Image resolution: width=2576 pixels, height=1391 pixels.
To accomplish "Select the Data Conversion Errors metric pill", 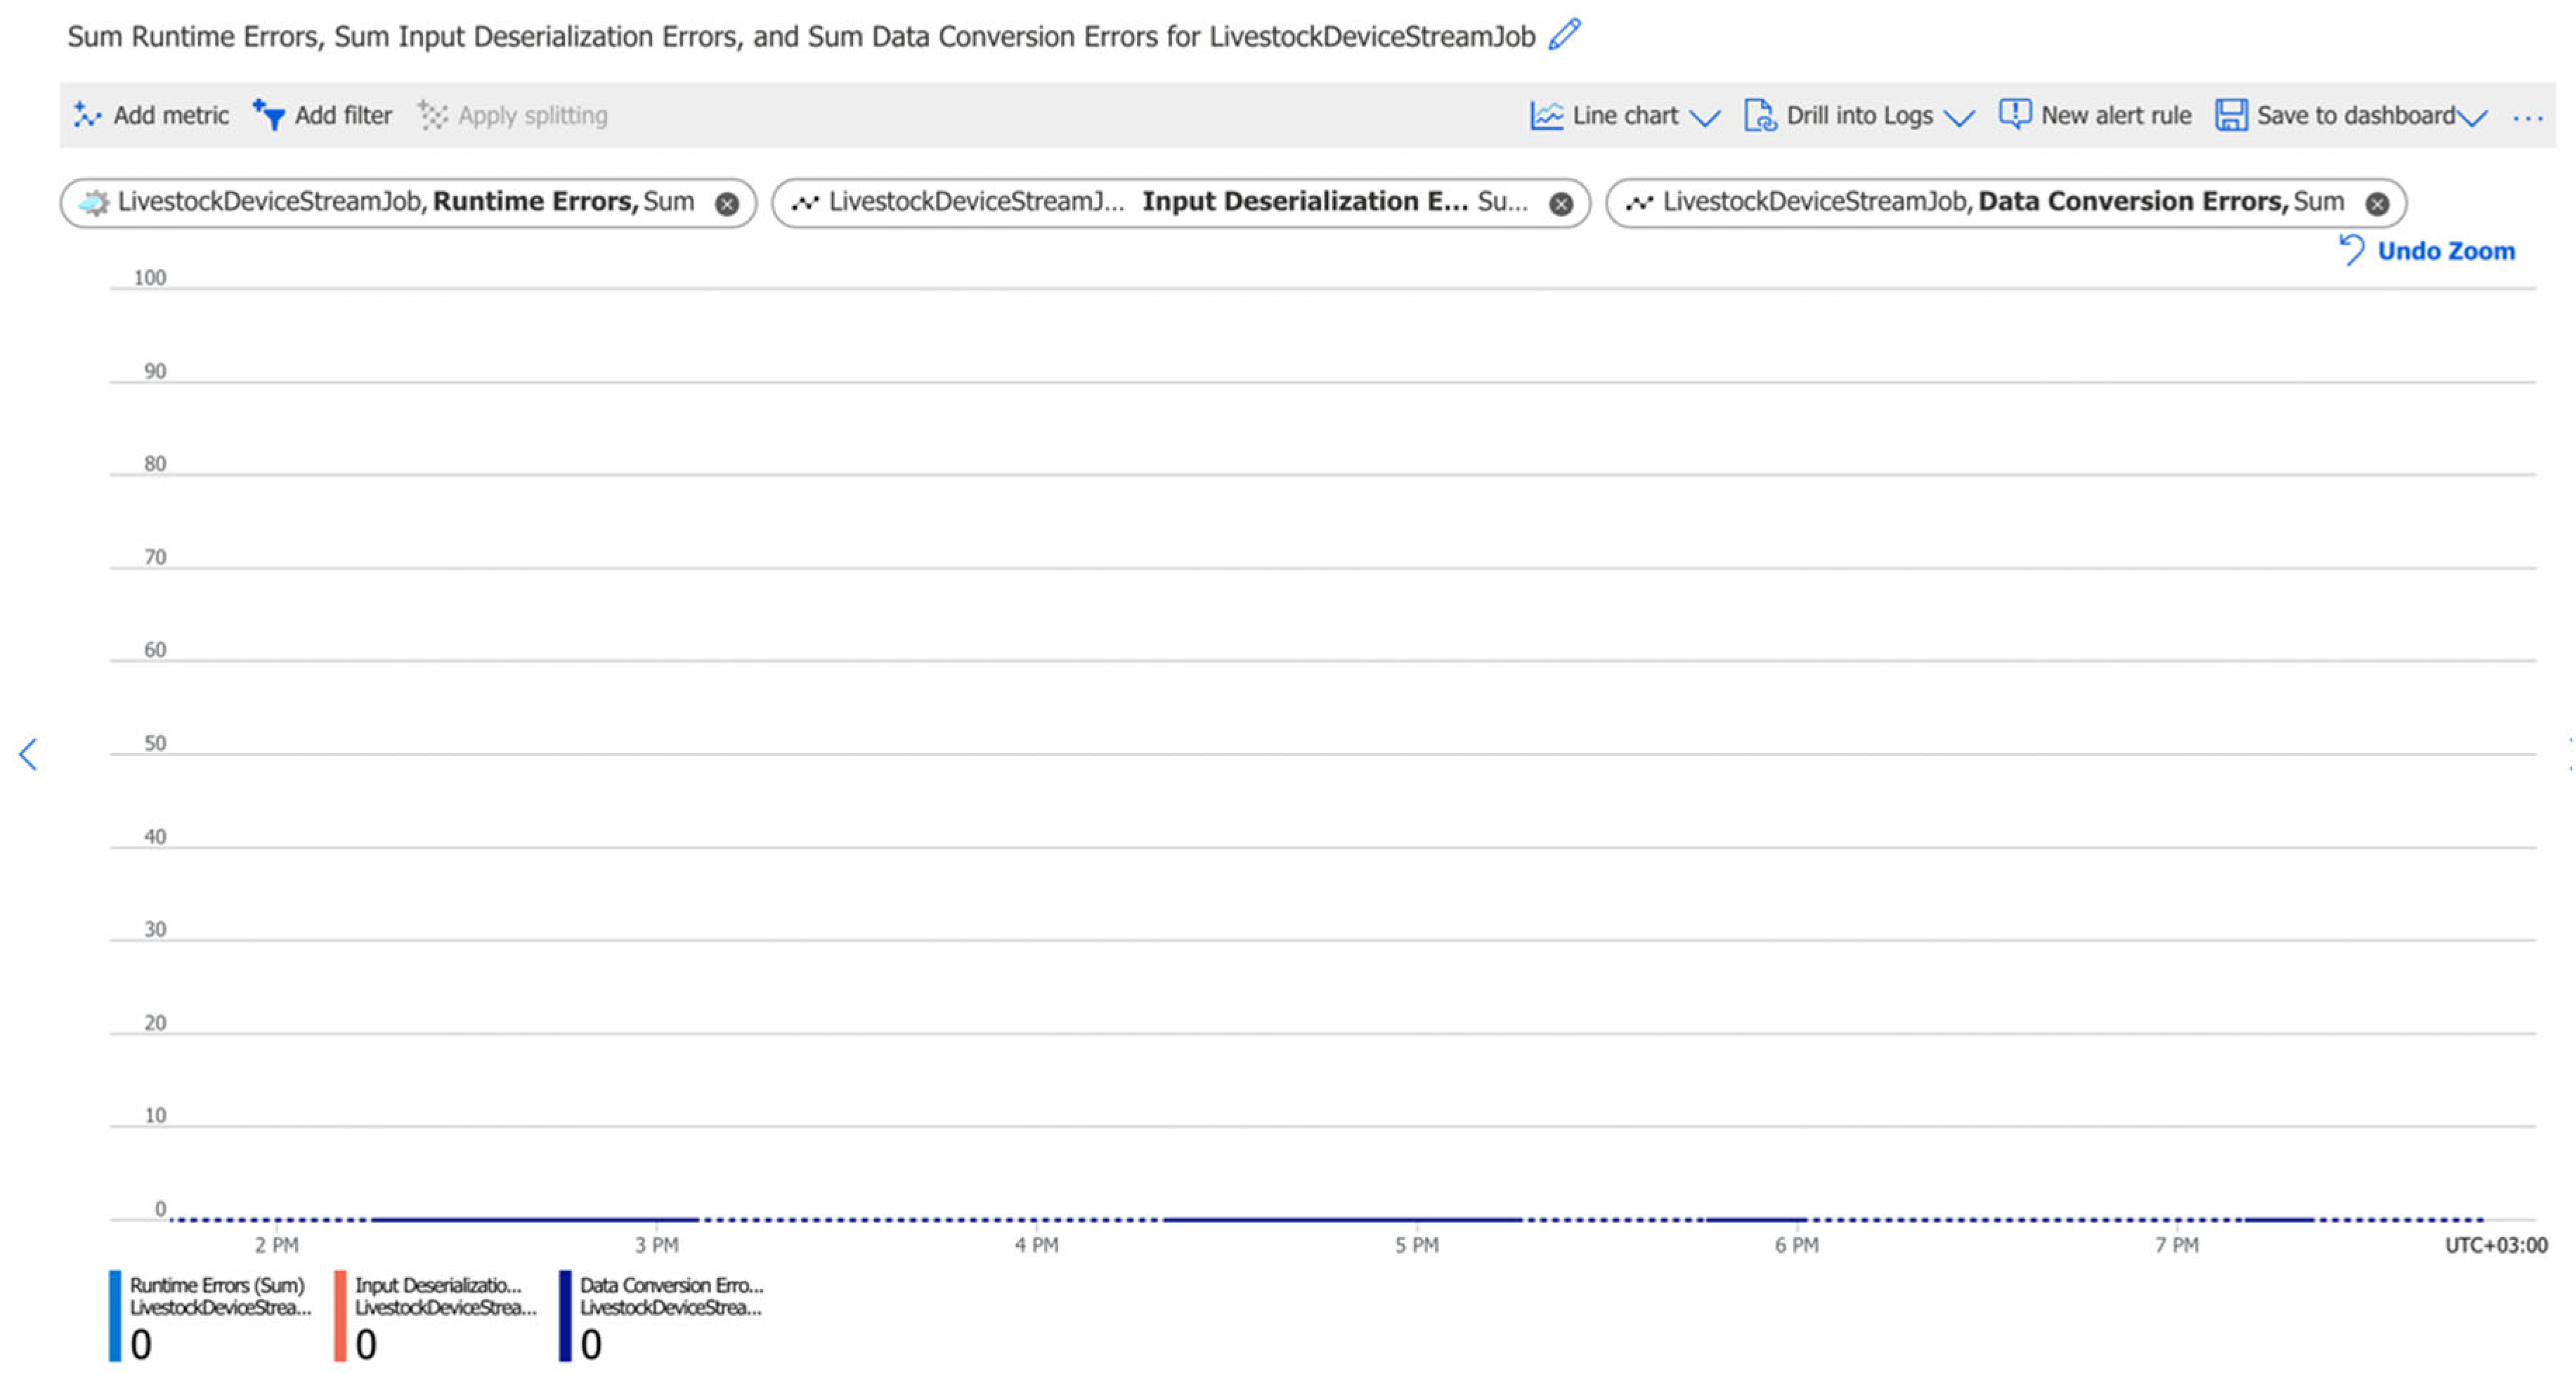I will pyautogui.click(x=2000, y=203).
